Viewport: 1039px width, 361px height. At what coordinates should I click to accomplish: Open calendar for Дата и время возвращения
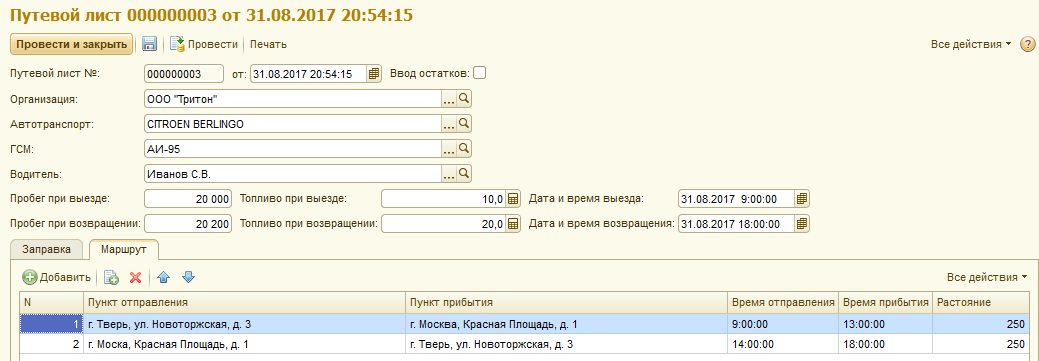(x=802, y=224)
